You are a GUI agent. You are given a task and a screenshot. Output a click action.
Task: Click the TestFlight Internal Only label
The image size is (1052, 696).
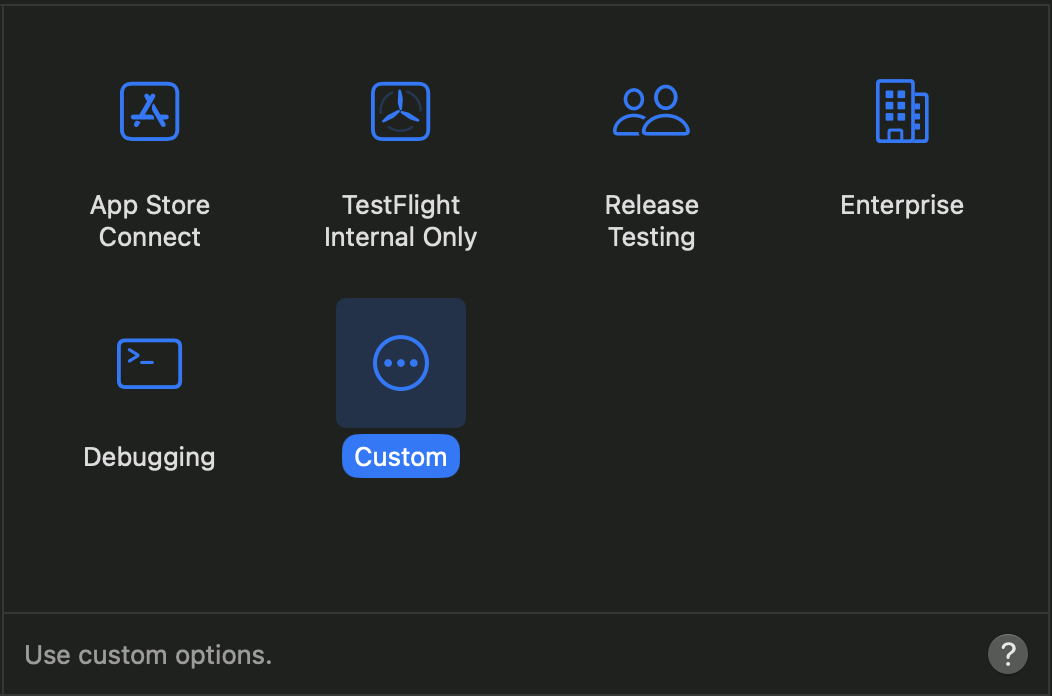click(x=401, y=221)
